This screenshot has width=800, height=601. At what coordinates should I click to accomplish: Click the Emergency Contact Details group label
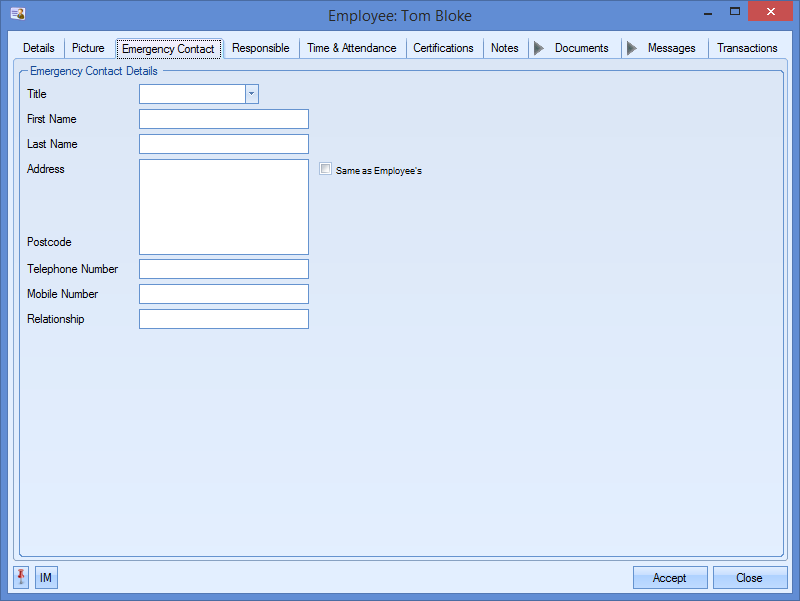[x=94, y=71]
